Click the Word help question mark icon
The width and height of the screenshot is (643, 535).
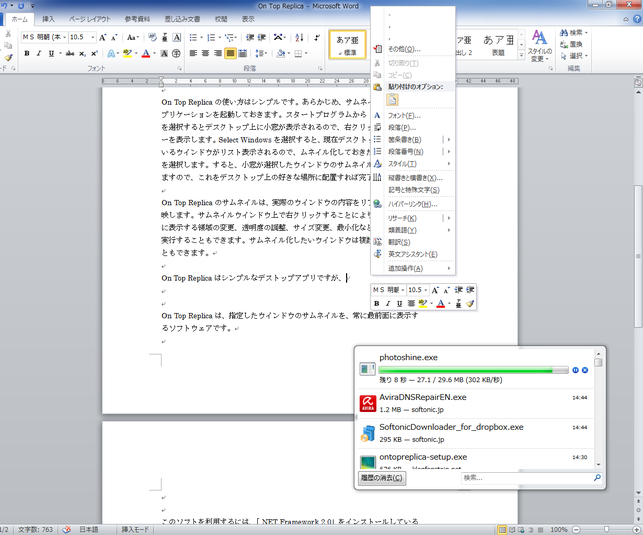tap(637, 19)
